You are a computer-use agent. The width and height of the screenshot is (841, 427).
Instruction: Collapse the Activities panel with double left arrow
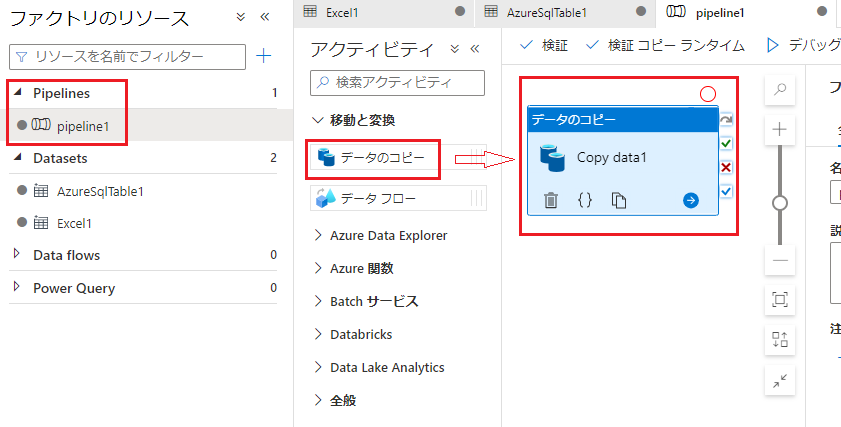475,49
